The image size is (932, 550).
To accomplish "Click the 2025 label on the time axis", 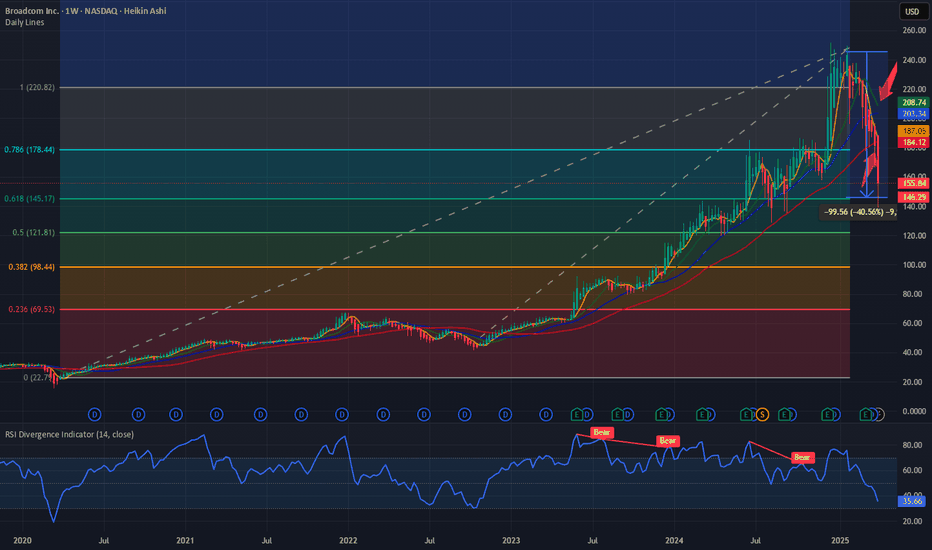I will [x=840, y=540].
